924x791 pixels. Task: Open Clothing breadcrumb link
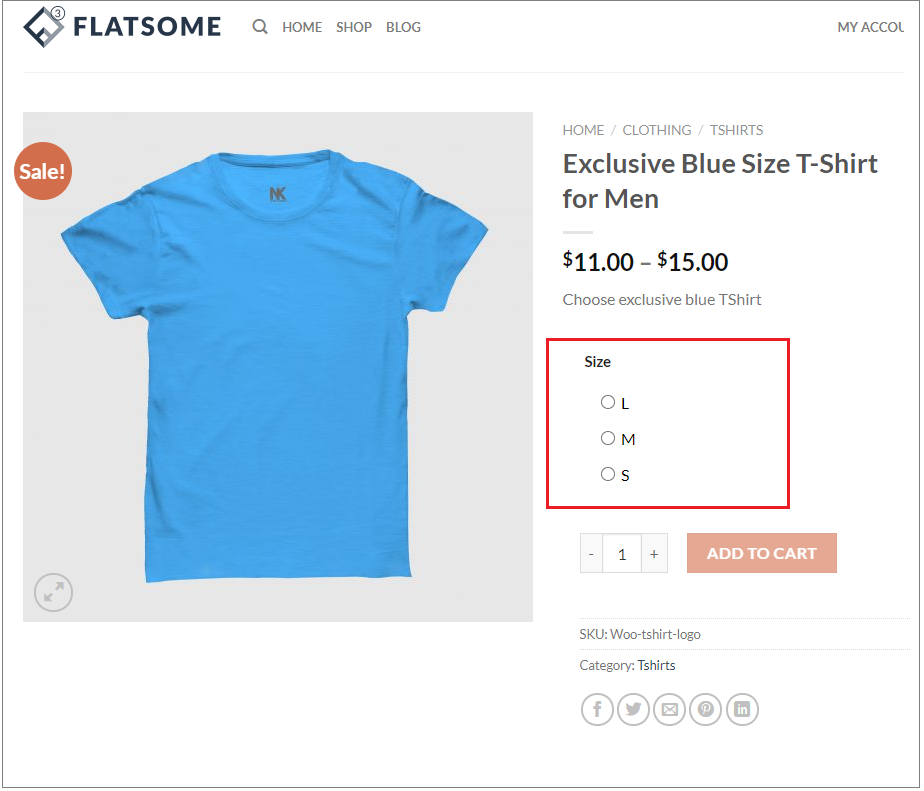click(x=657, y=130)
